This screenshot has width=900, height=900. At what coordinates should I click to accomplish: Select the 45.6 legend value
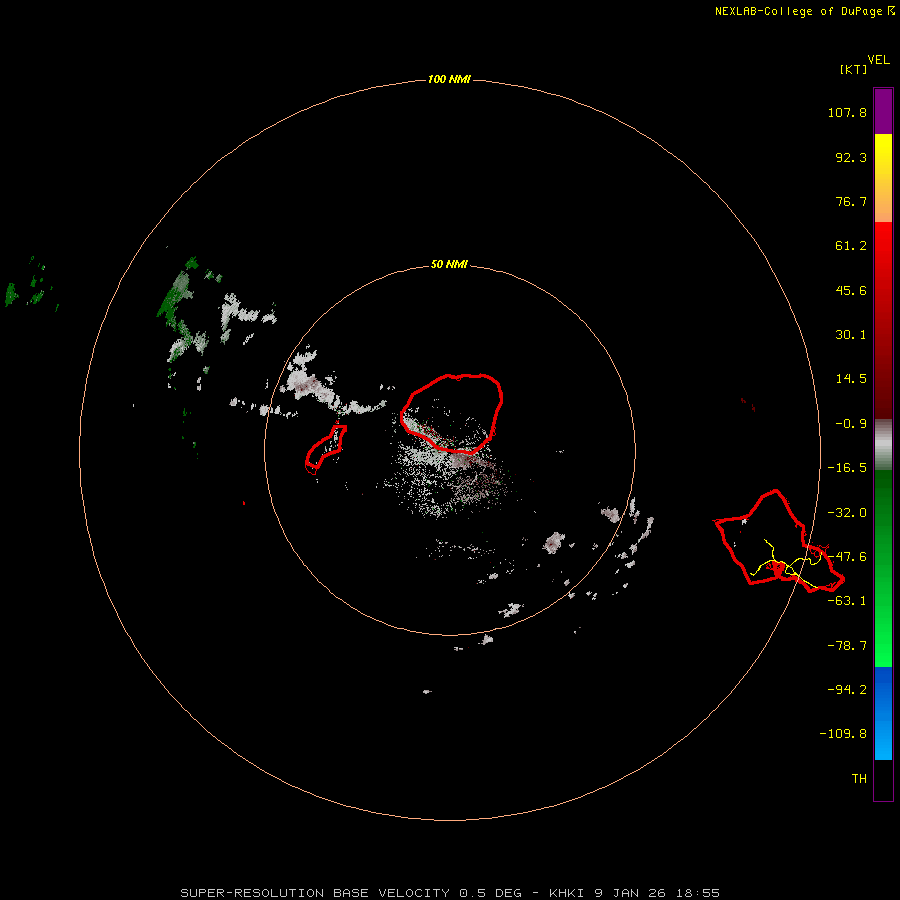pyautogui.click(x=851, y=290)
